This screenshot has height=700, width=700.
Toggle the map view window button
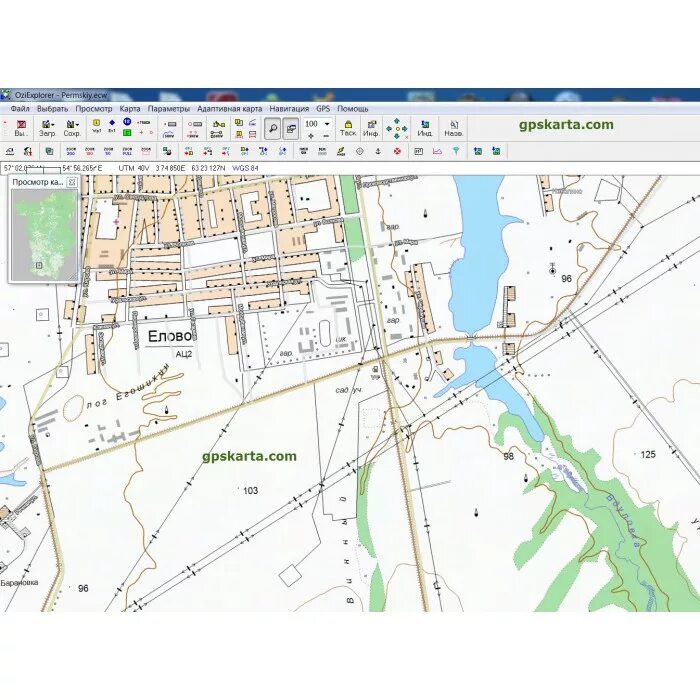click(291, 129)
